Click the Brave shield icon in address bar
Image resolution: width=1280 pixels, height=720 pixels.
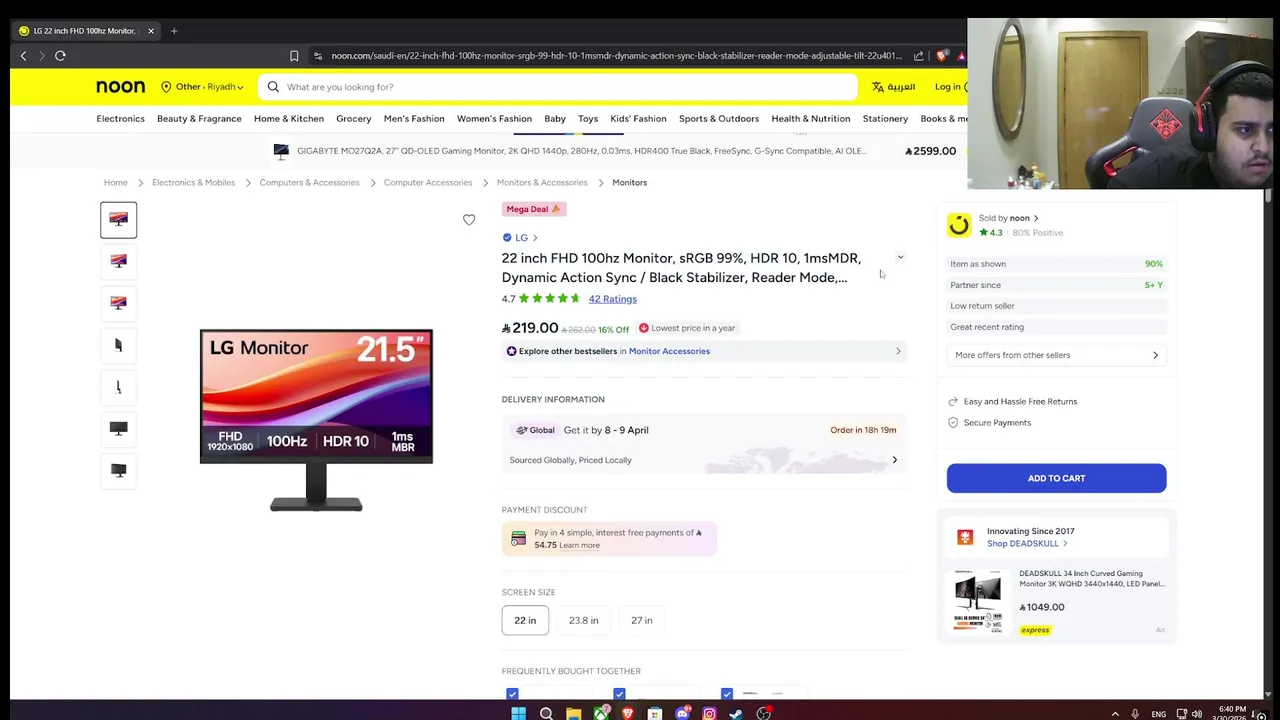[941, 56]
